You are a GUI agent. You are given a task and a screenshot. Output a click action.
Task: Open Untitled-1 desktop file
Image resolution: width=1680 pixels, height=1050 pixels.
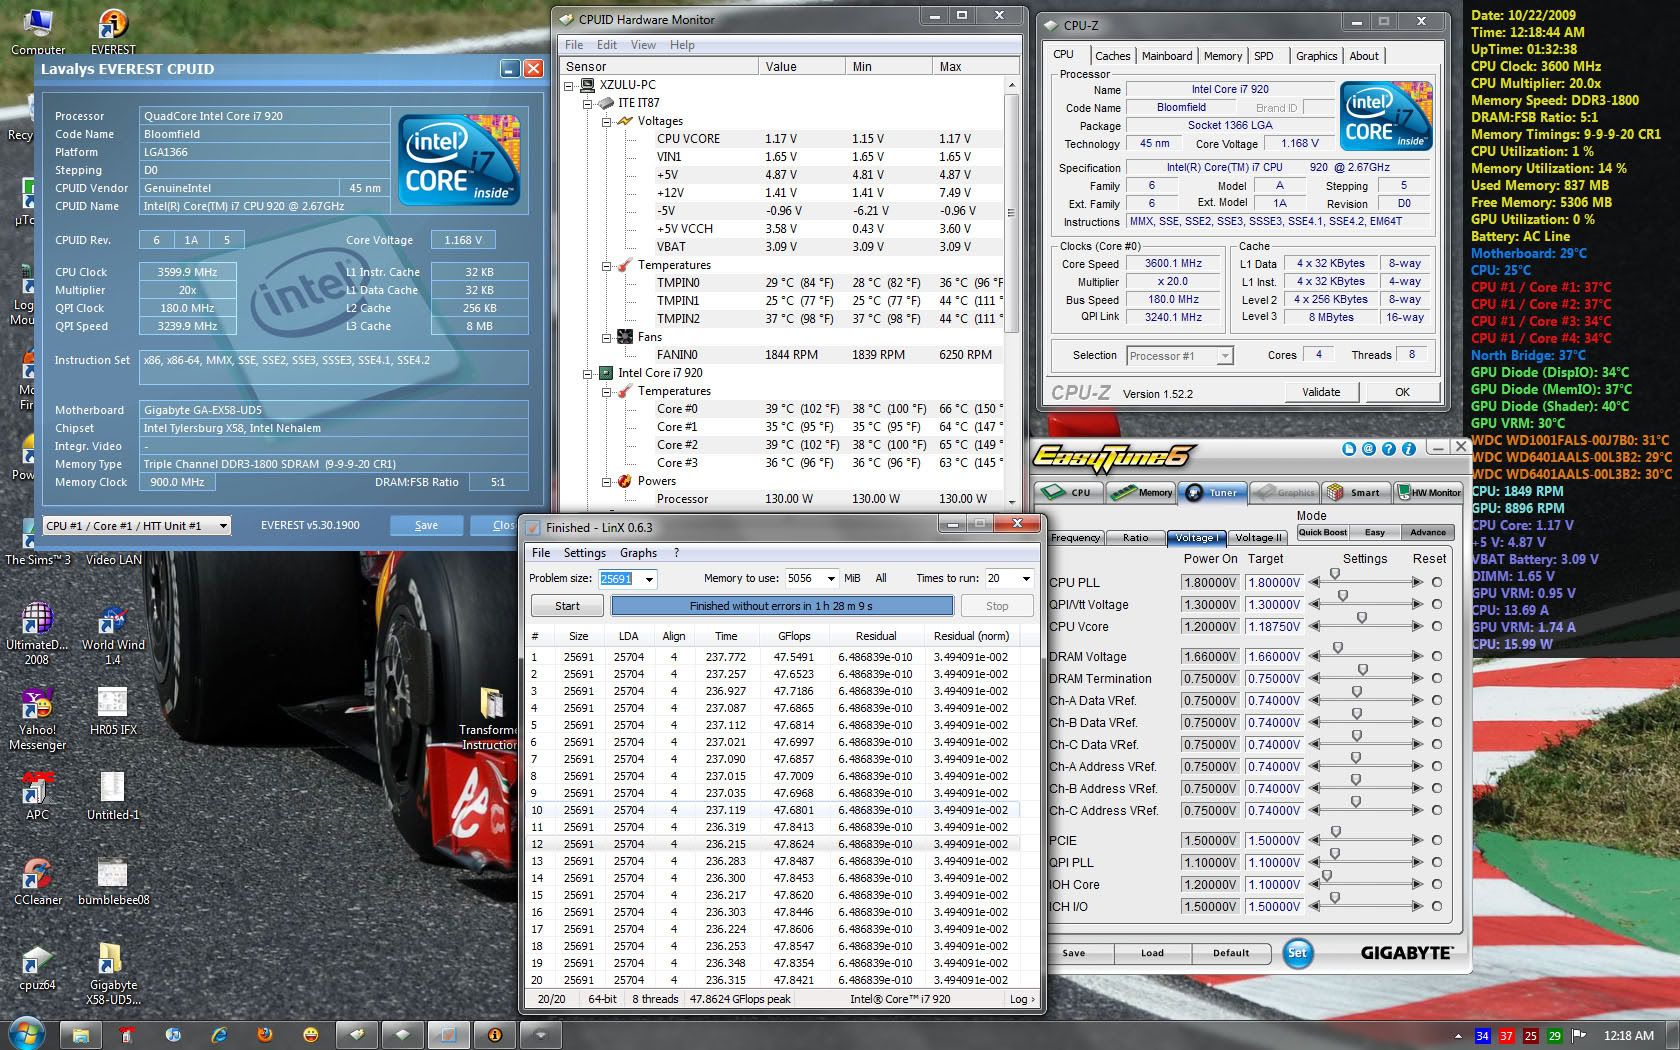point(113,797)
